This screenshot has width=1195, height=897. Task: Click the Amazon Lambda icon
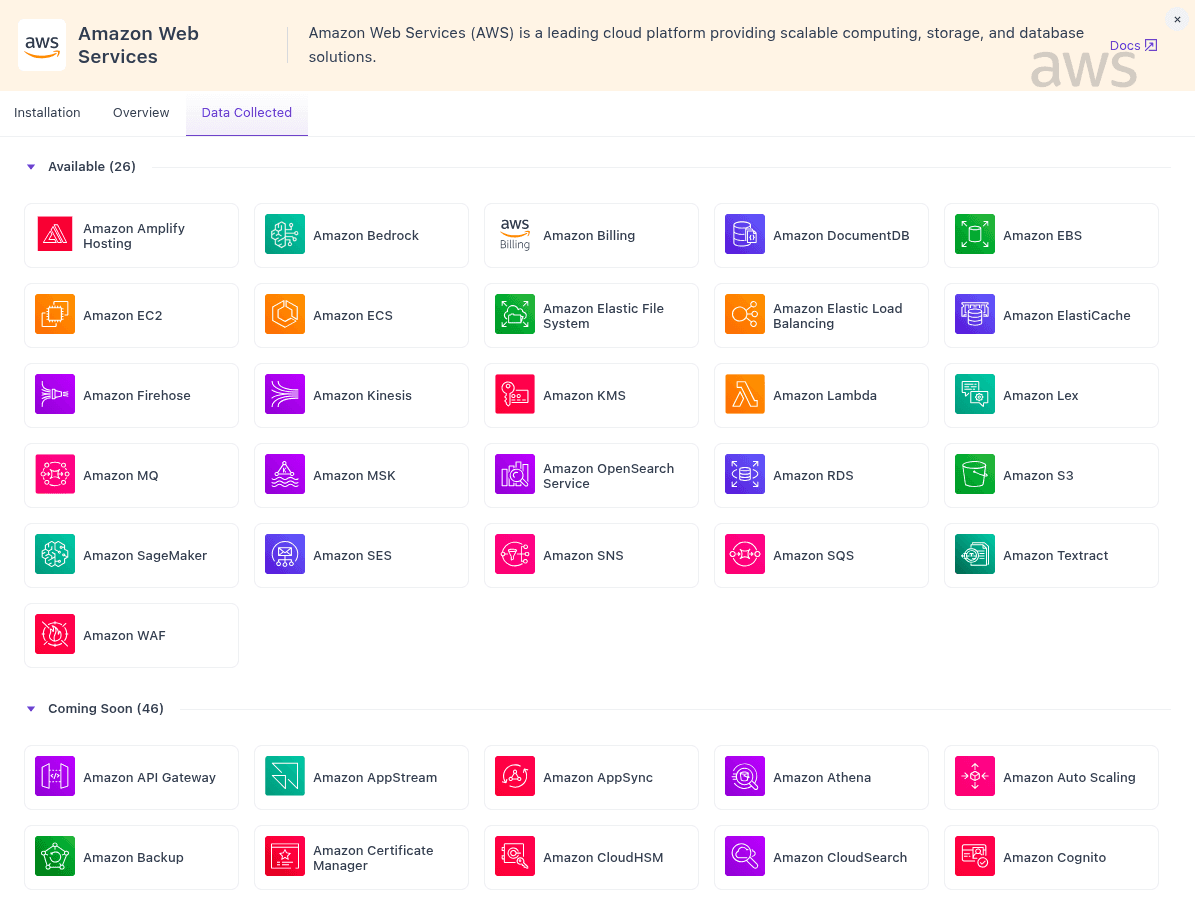click(x=745, y=395)
